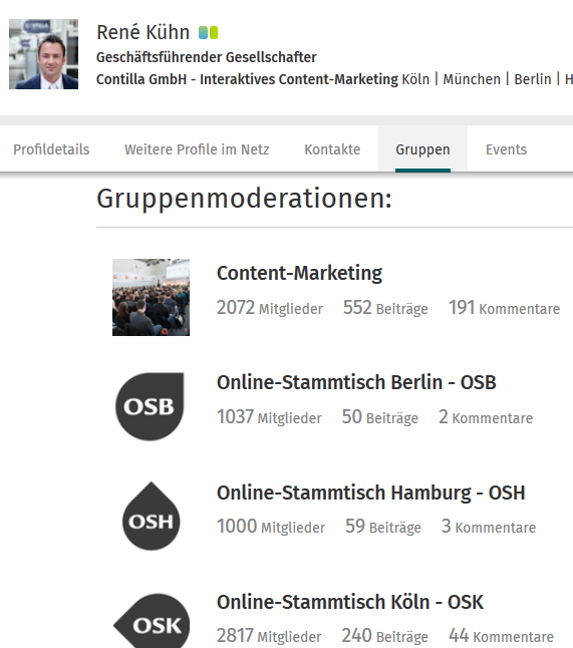The height and width of the screenshot is (648, 573).
Task: Click the Geschäftsführender Gesellschafter job title
Action: 206,57
